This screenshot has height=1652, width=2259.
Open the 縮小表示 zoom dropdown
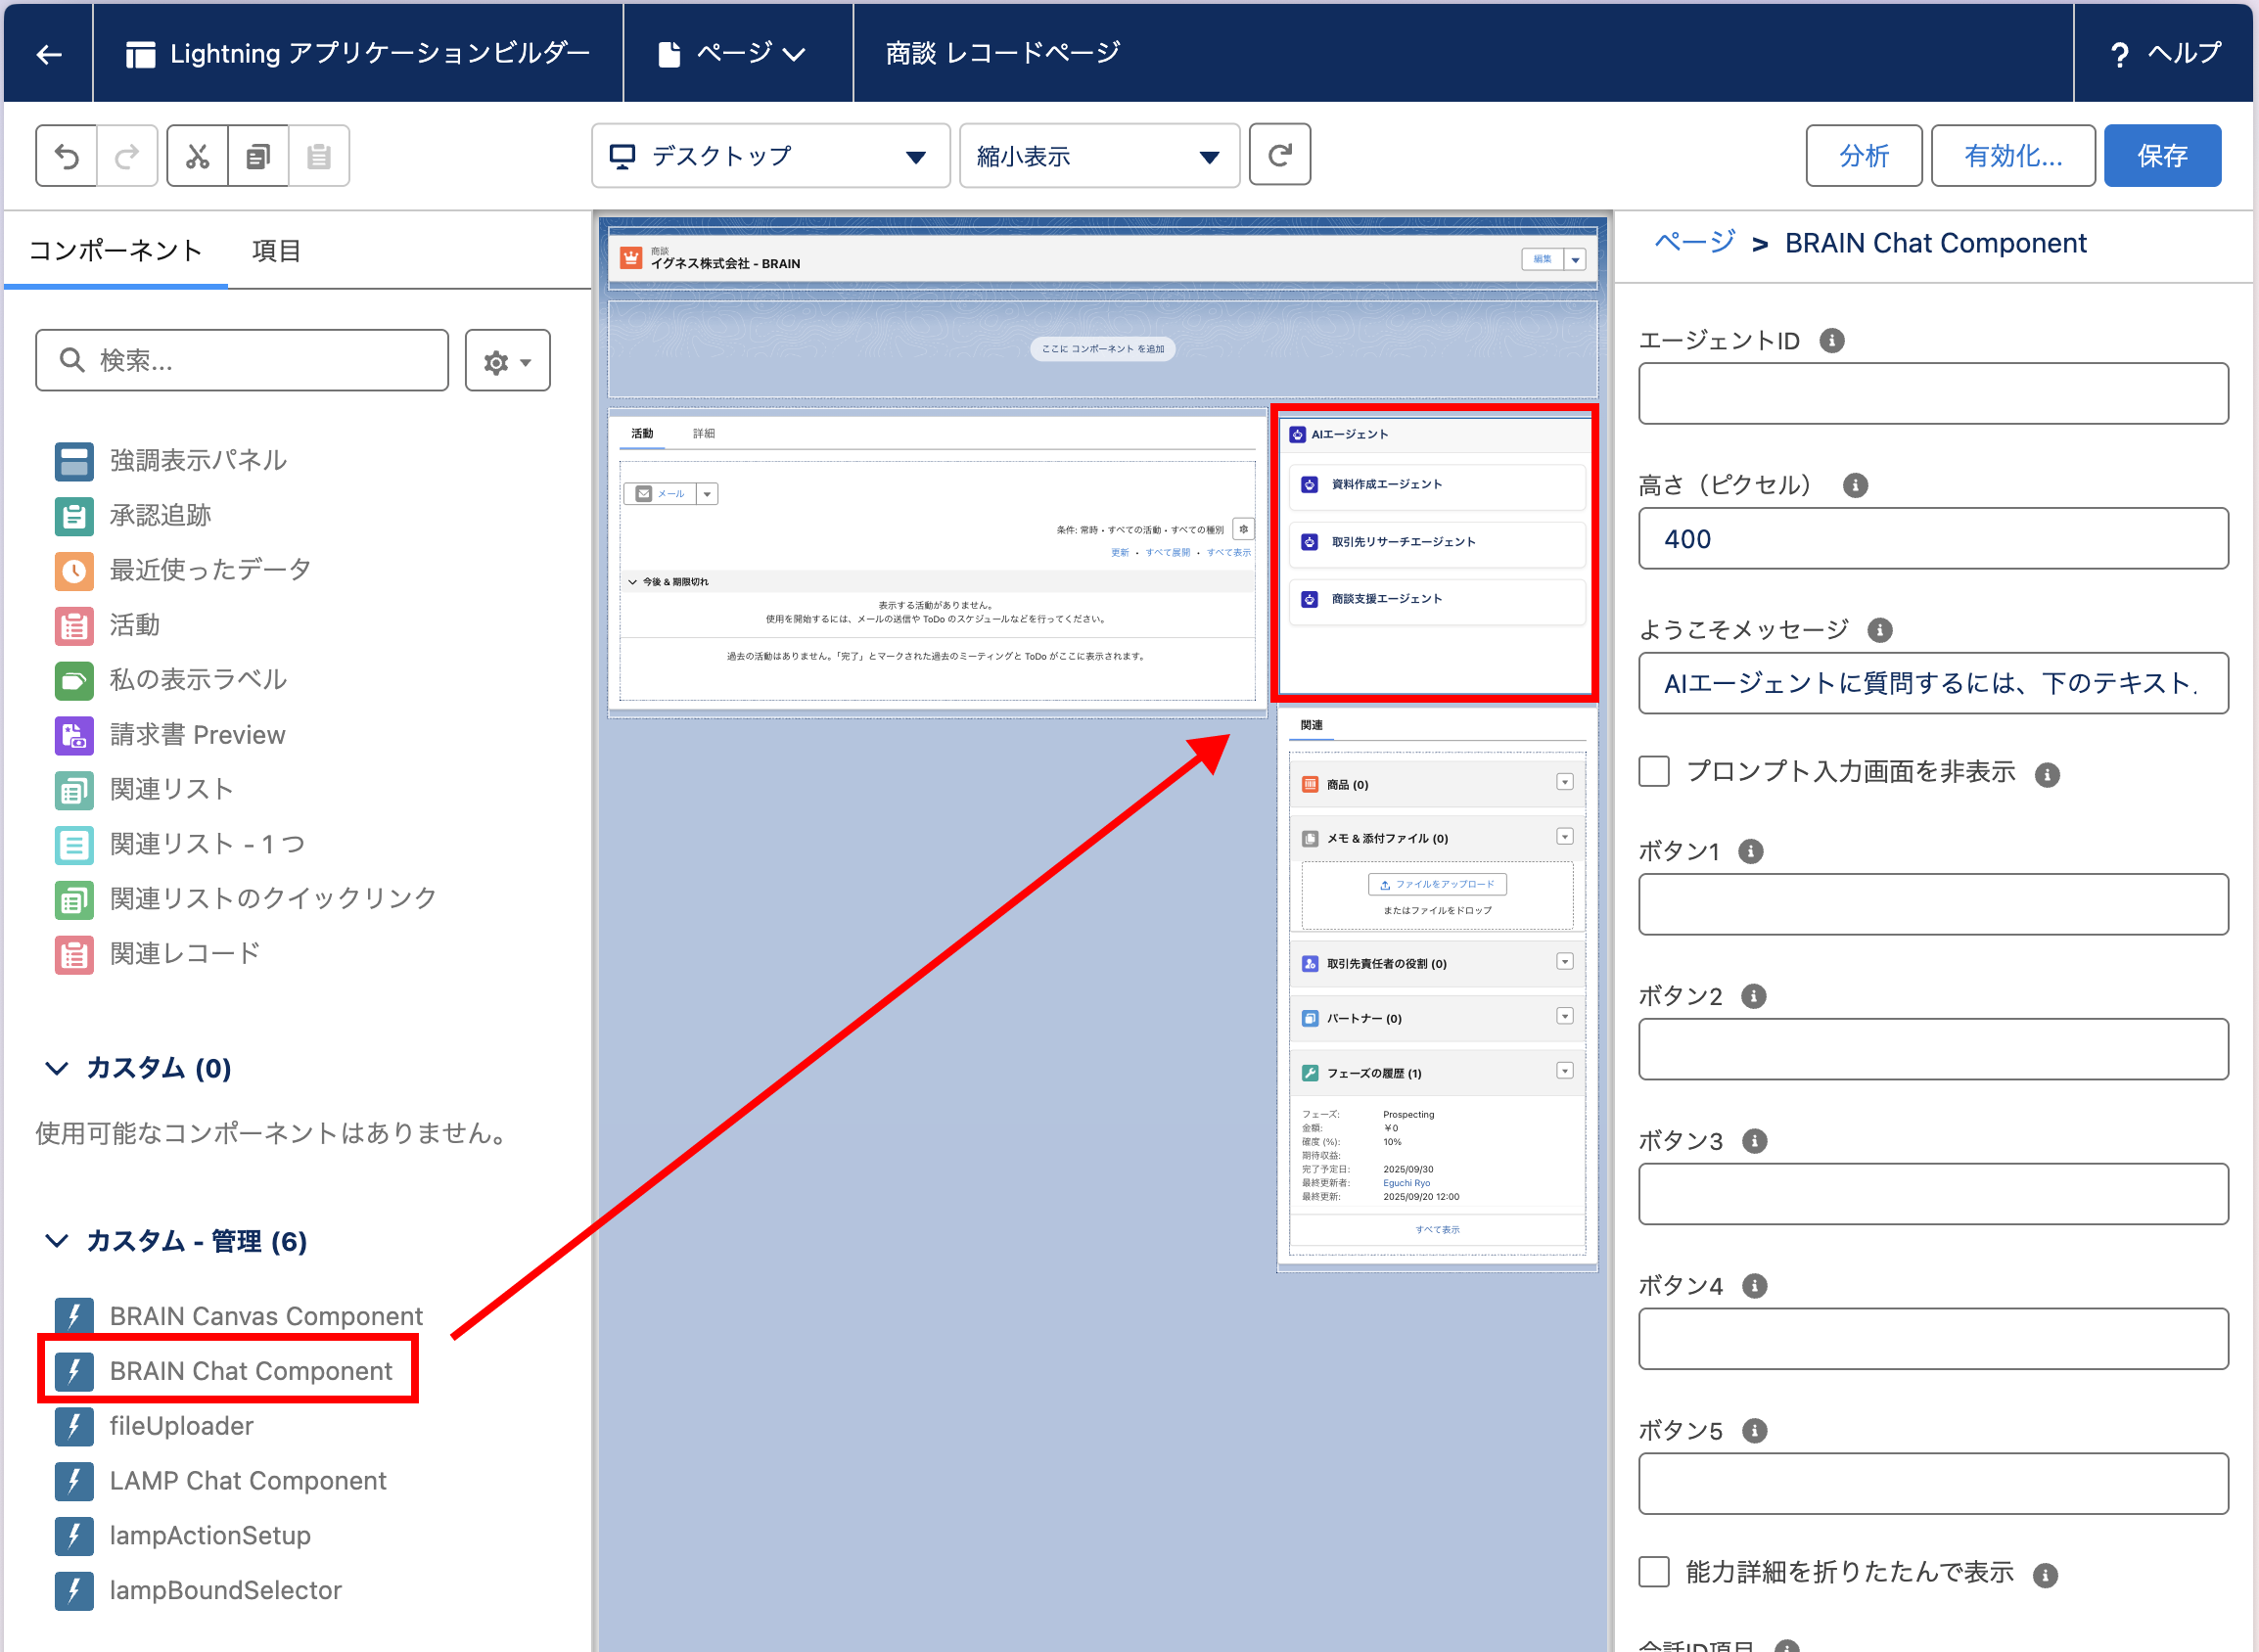(1098, 156)
